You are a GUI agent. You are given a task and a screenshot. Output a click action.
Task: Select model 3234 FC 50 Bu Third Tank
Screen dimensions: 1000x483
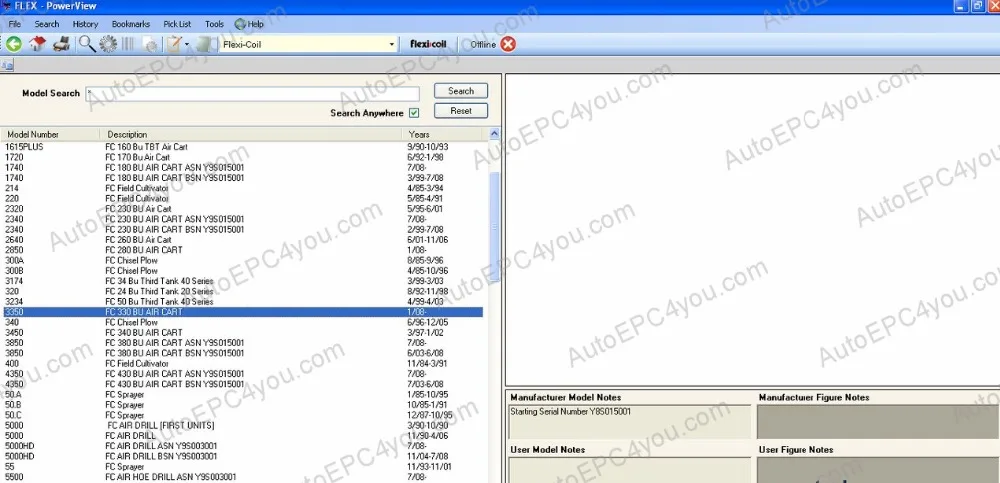[x=242, y=301]
